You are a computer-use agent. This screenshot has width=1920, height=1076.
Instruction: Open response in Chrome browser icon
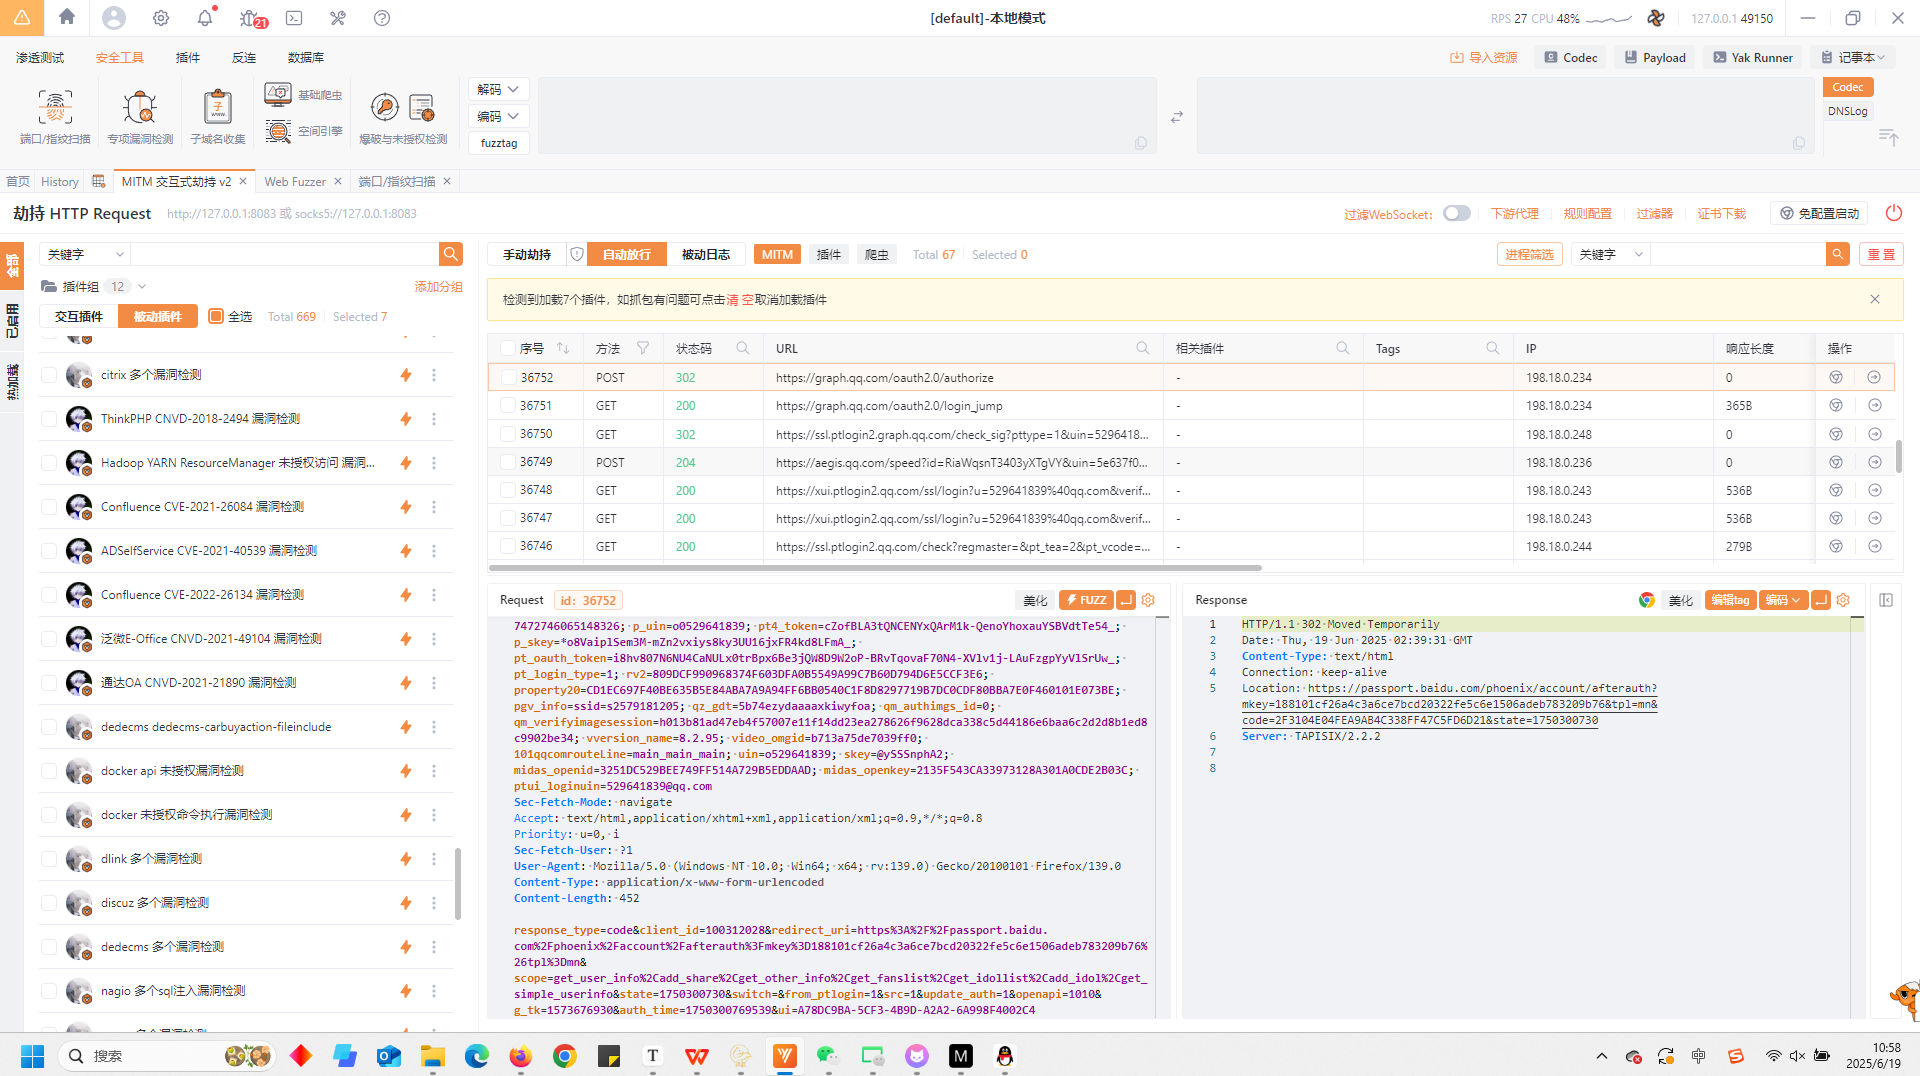click(1646, 600)
